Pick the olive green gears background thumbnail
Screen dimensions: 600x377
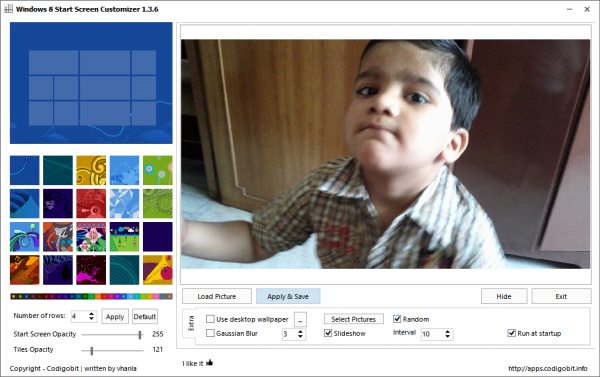coord(158,204)
